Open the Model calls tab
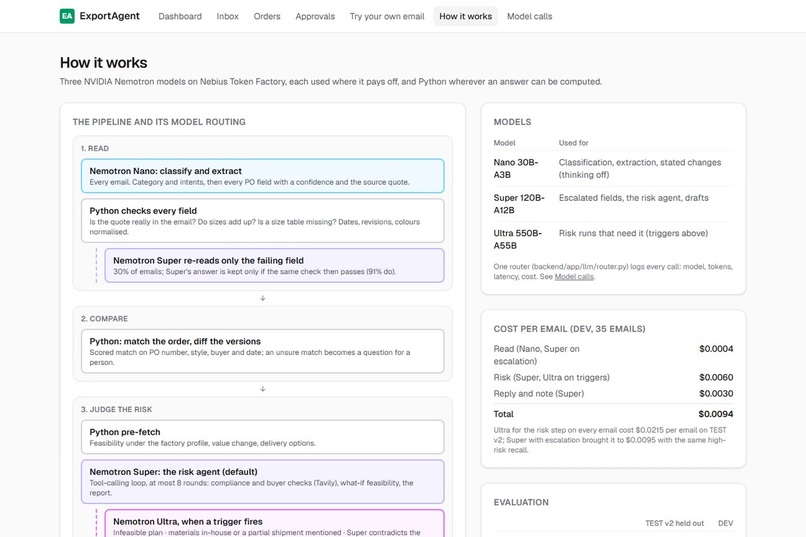This screenshot has width=806, height=537. [529, 16]
